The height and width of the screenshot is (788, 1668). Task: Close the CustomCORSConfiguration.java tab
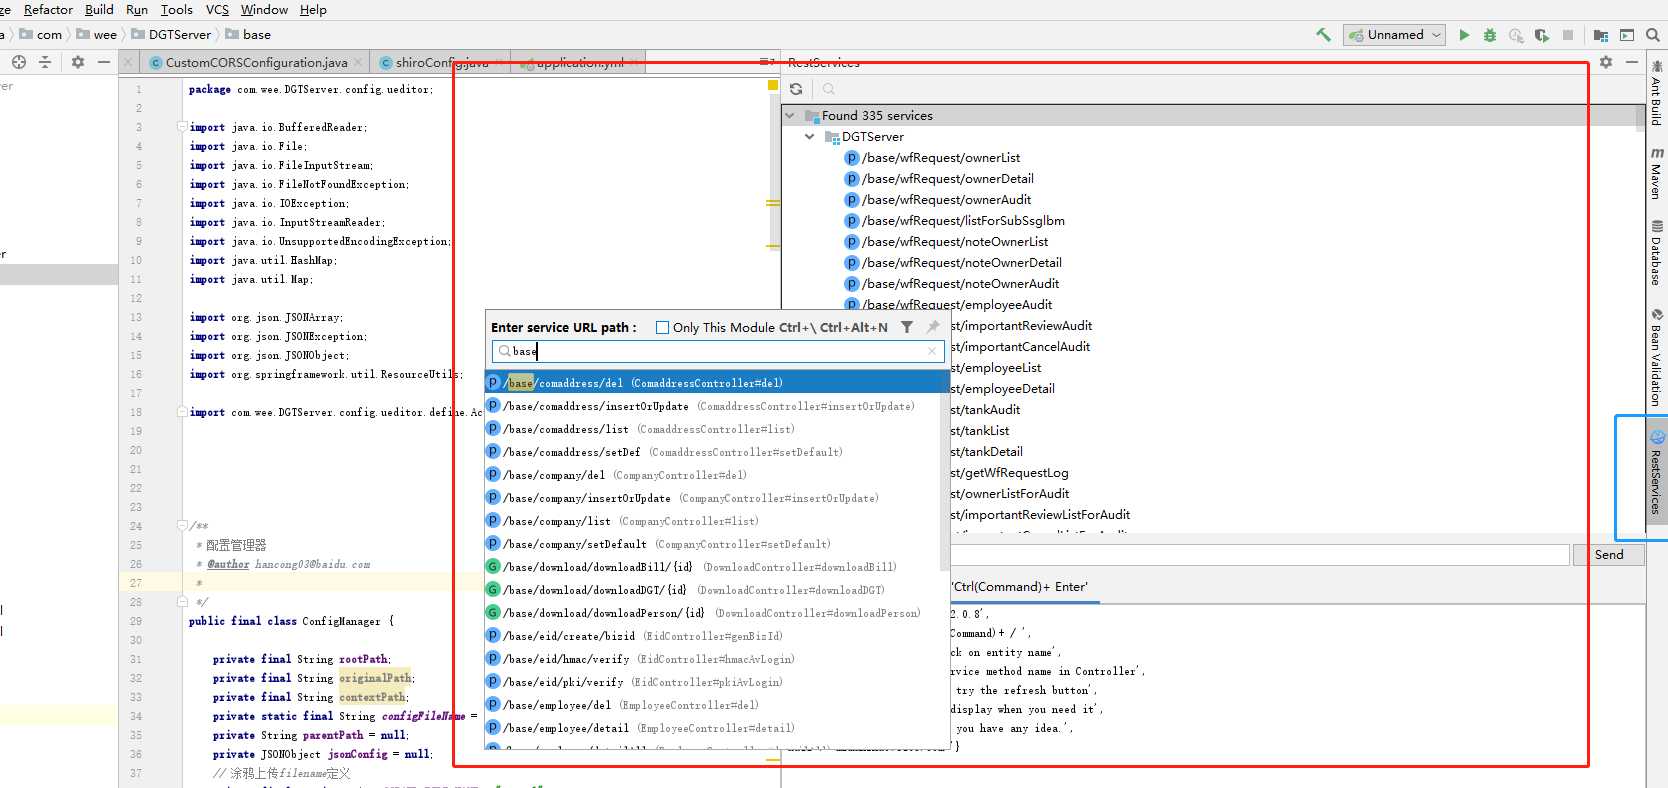[x=358, y=62]
